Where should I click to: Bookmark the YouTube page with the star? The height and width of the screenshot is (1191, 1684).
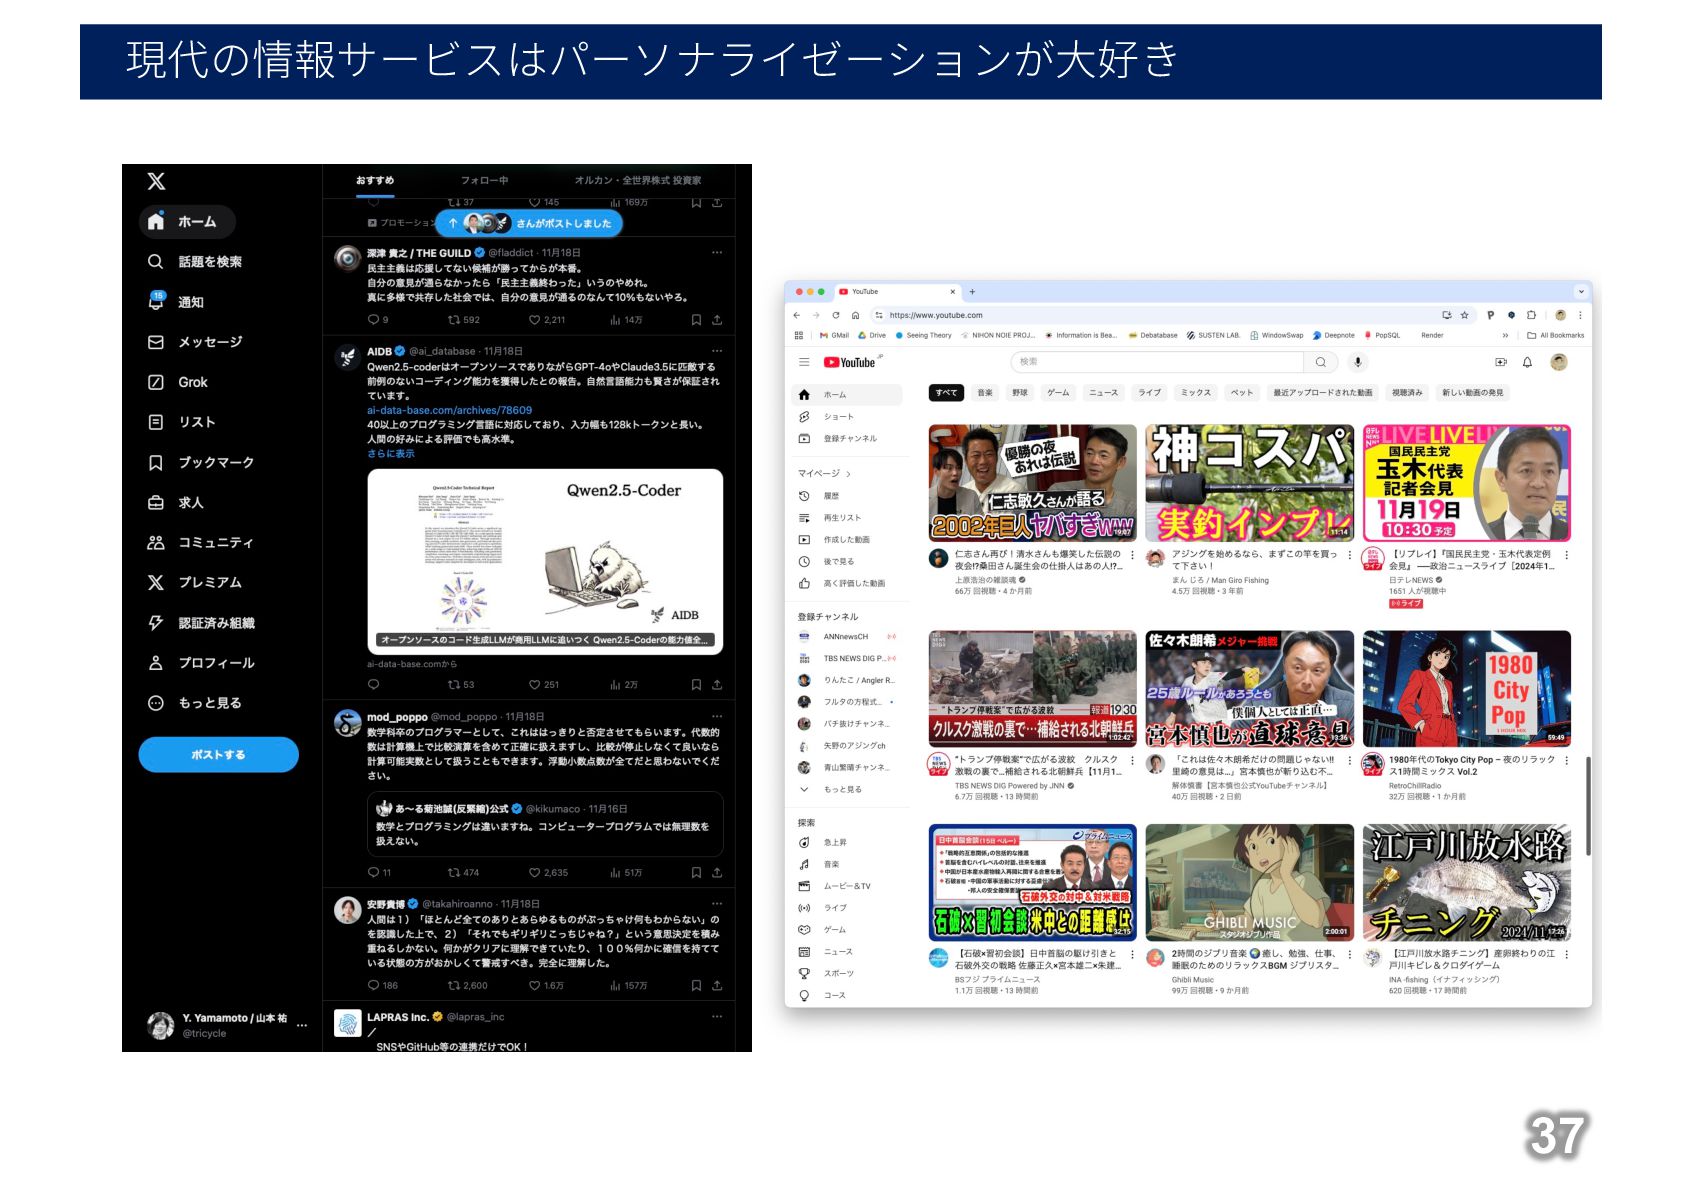click(x=1464, y=315)
